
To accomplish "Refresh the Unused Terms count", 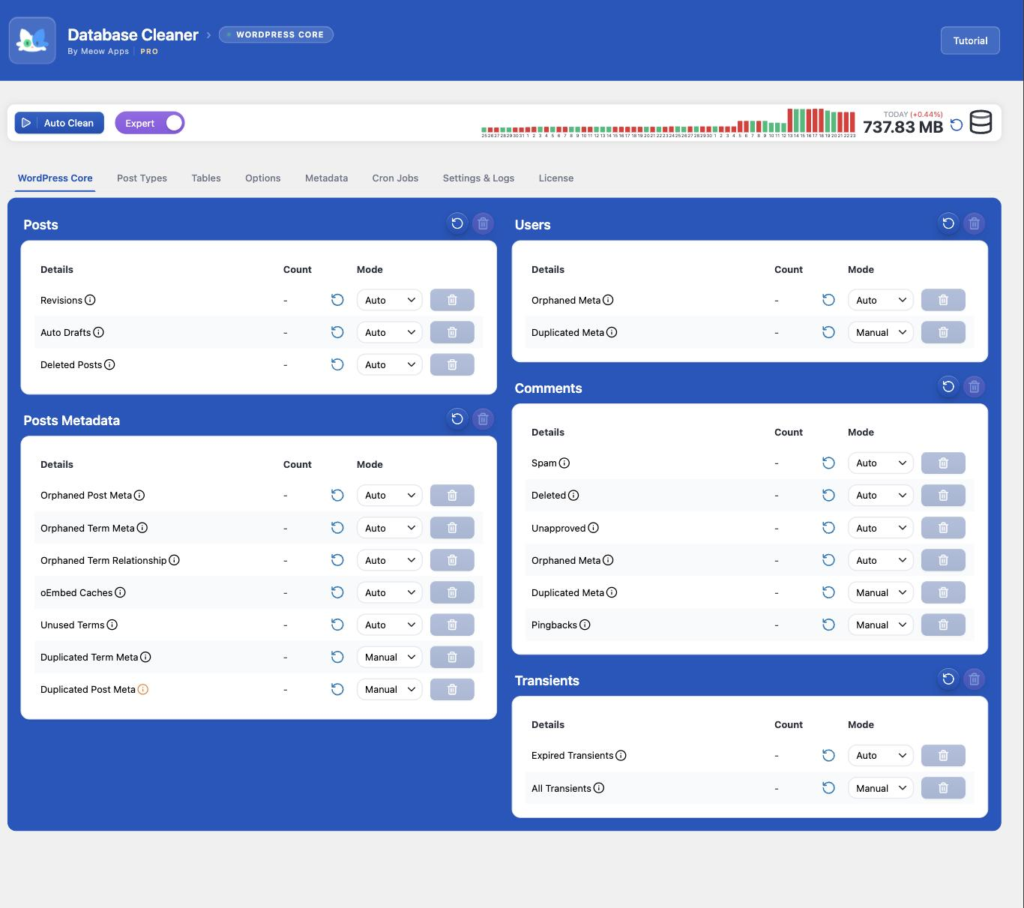I will pos(337,624).
